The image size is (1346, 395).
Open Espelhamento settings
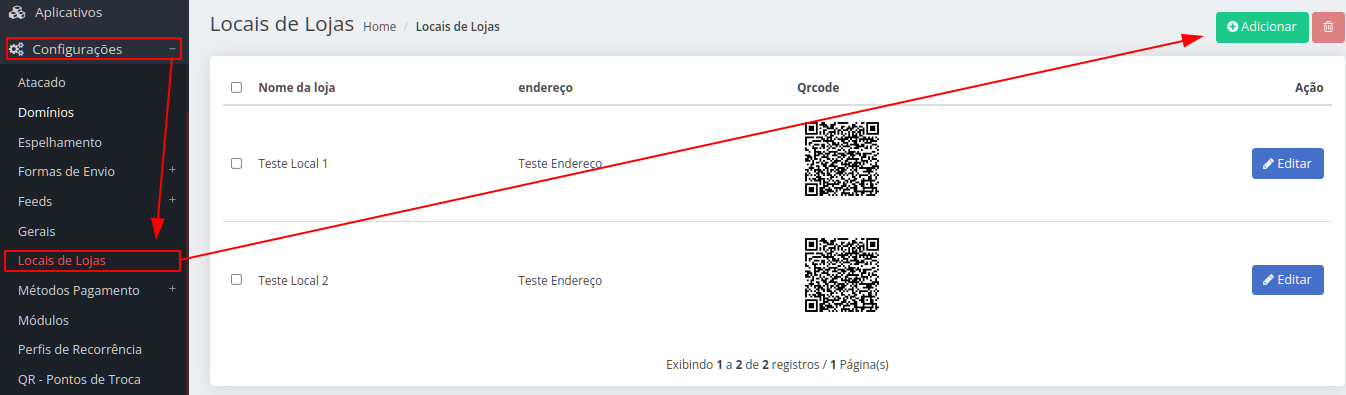tap(60, 142)
